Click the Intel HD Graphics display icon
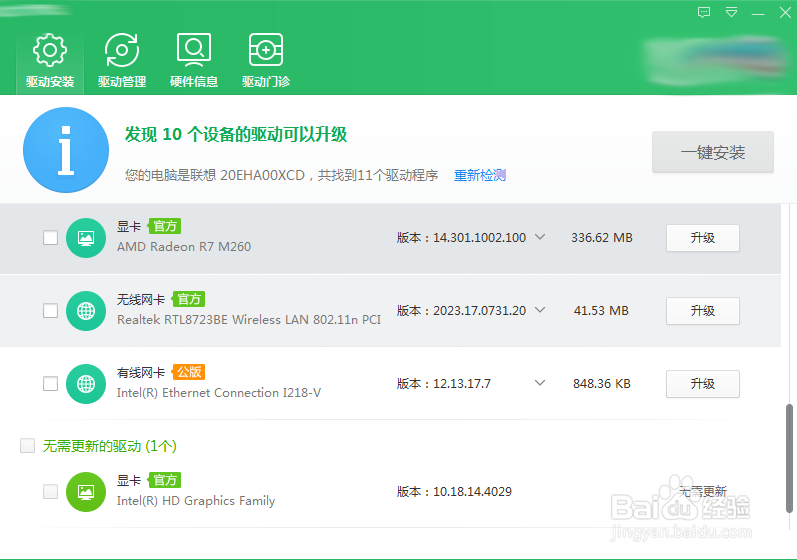Image resolution: width=797 pixels, height=560 pixels. coord(86,492)
